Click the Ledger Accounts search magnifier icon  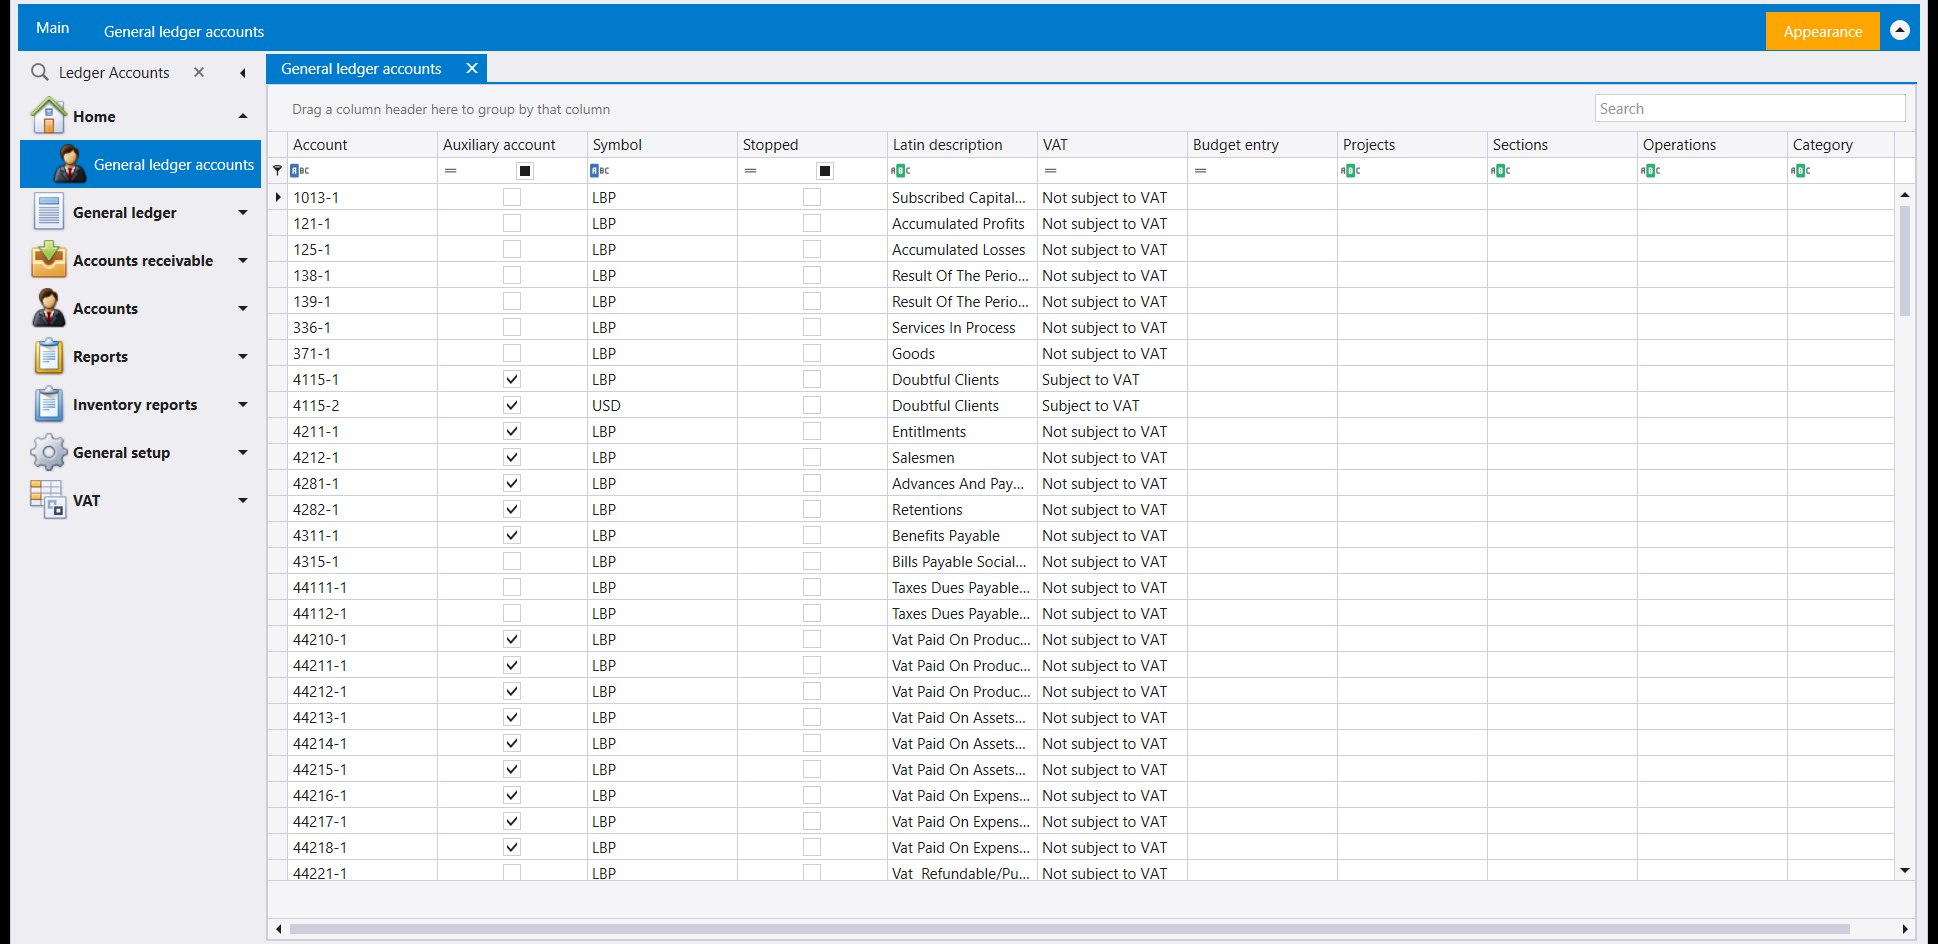click(x=40, y=72)
